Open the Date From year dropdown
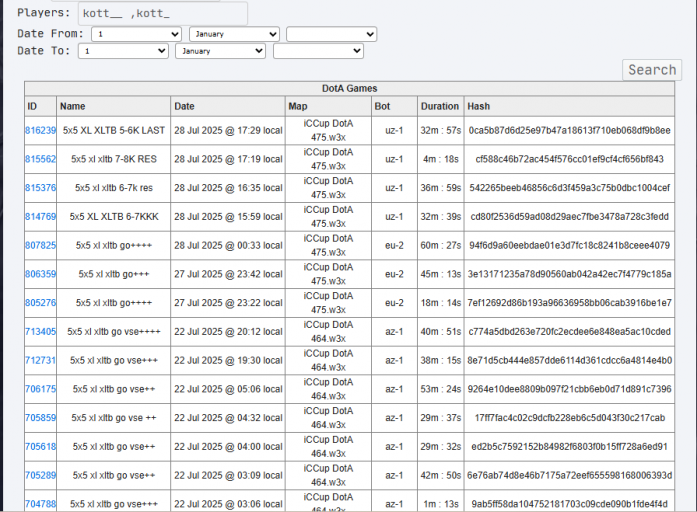Image resolution: width=697 pixels, height=512 pixels. point(332,34)
